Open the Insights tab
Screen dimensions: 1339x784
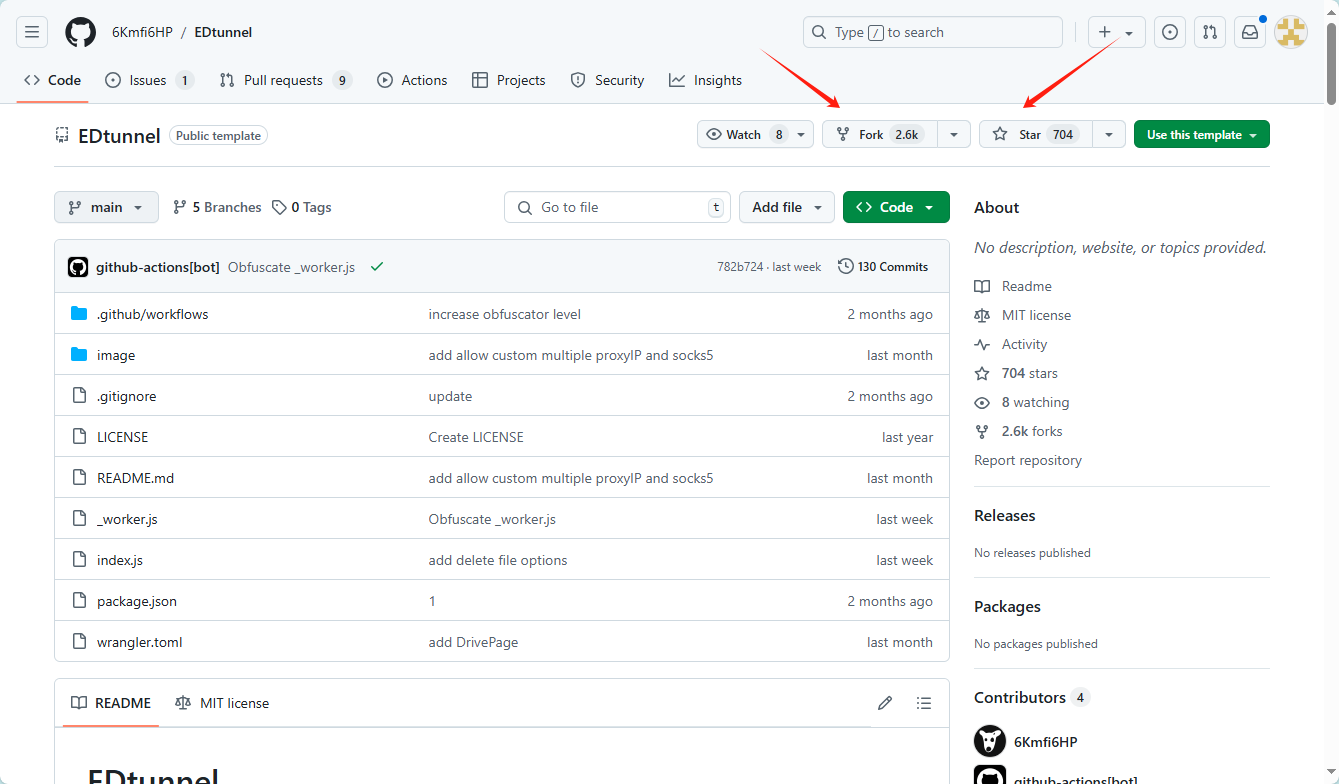(x=706, y=80)
